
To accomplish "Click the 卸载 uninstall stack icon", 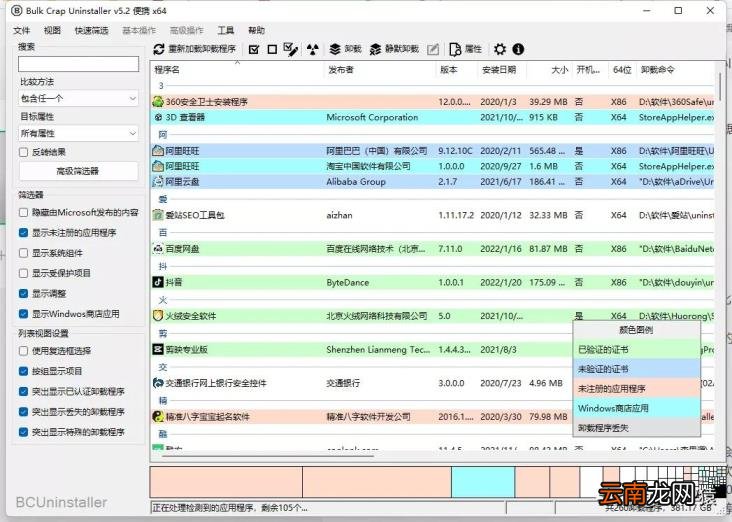I will (x=335, y=49).
